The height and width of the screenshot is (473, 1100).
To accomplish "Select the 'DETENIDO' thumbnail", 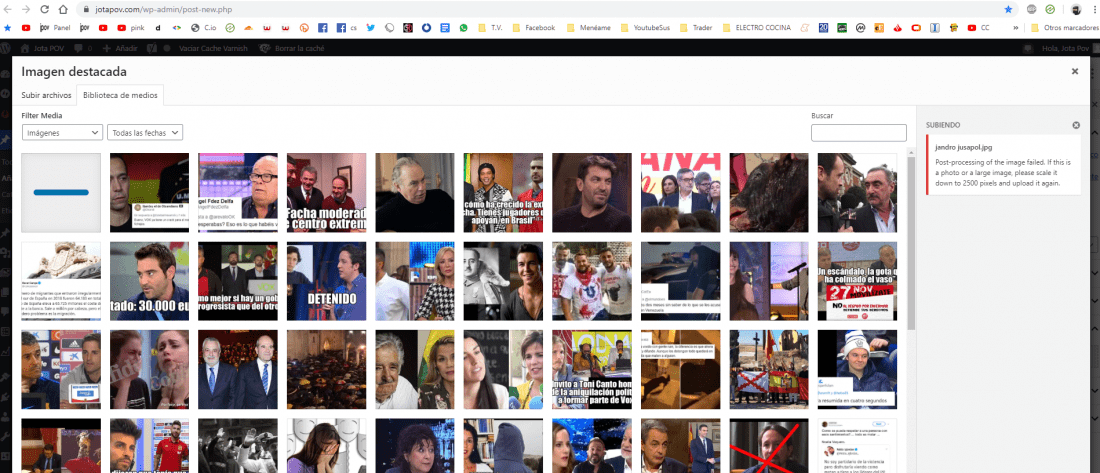I will [x=326, y=281].
